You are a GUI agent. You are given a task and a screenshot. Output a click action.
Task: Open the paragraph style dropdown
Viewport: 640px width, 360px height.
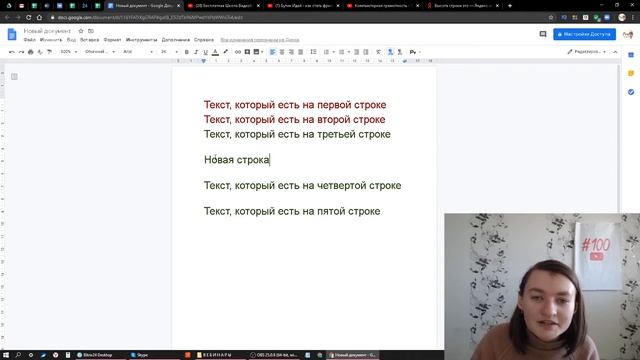(100, 52)
